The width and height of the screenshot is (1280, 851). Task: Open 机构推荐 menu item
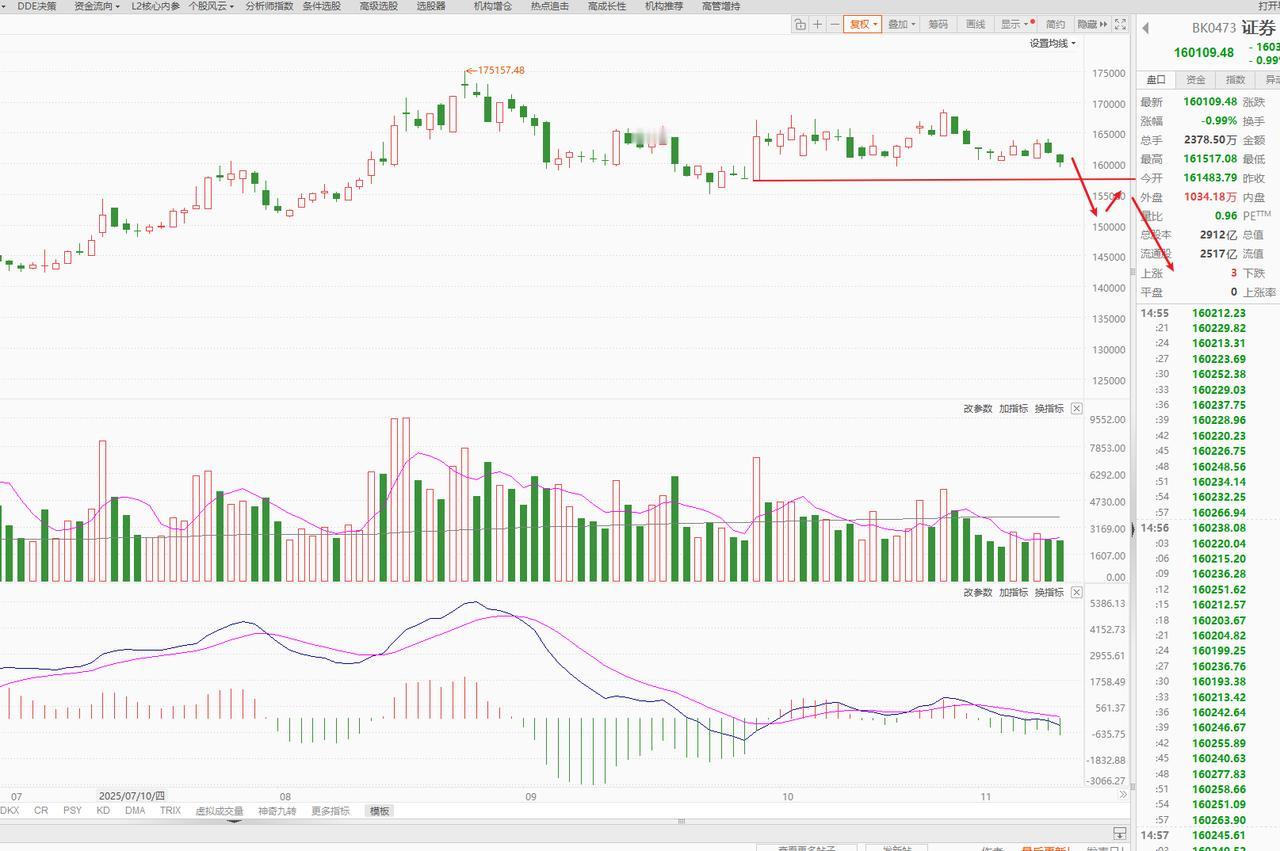(x=664, y=6)
